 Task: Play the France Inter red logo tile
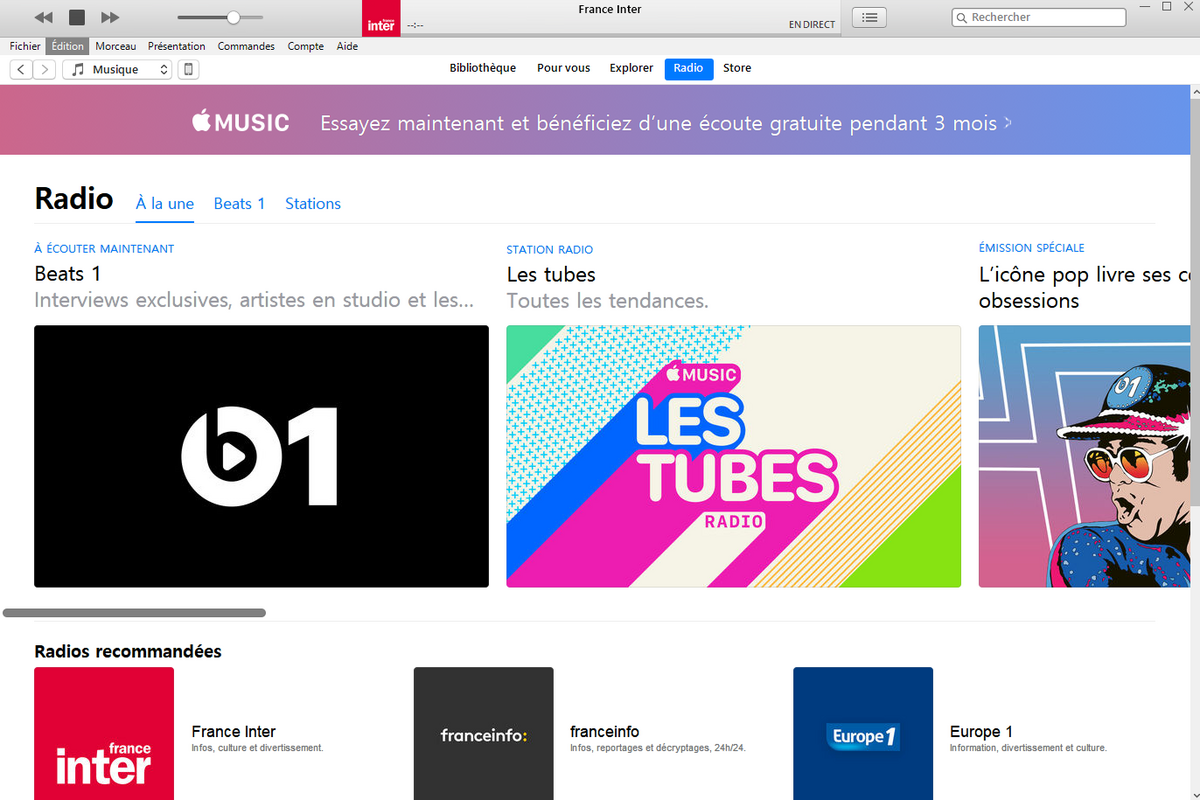tap(104, 733)
